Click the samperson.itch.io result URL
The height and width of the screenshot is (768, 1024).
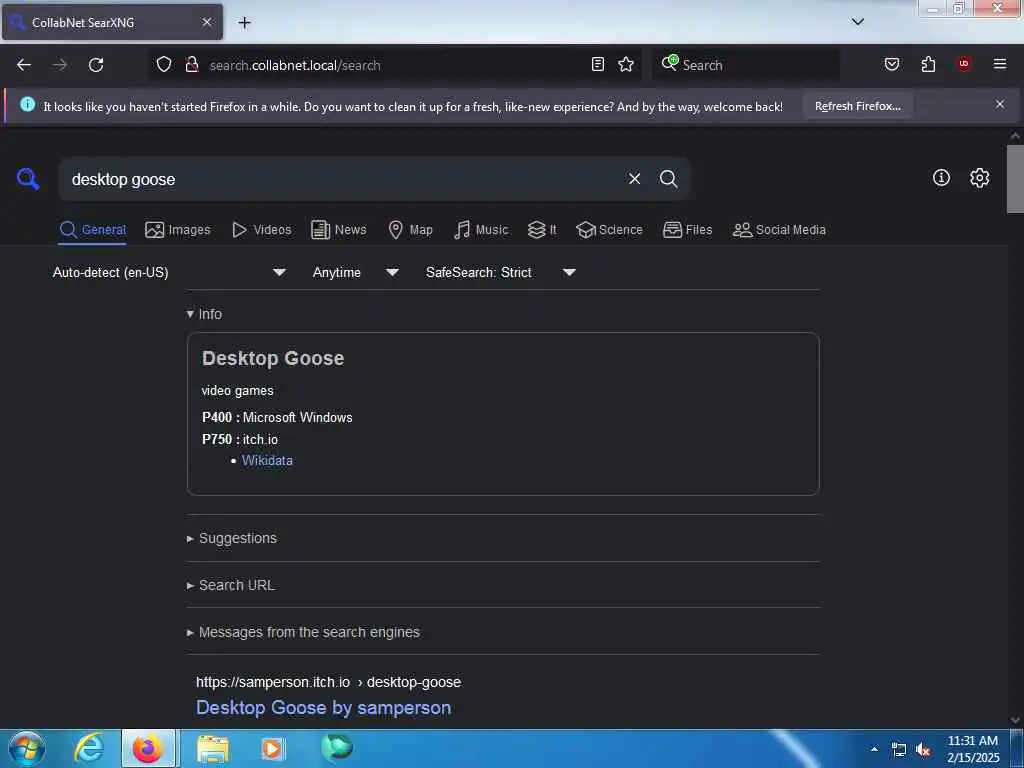[328, 682]
